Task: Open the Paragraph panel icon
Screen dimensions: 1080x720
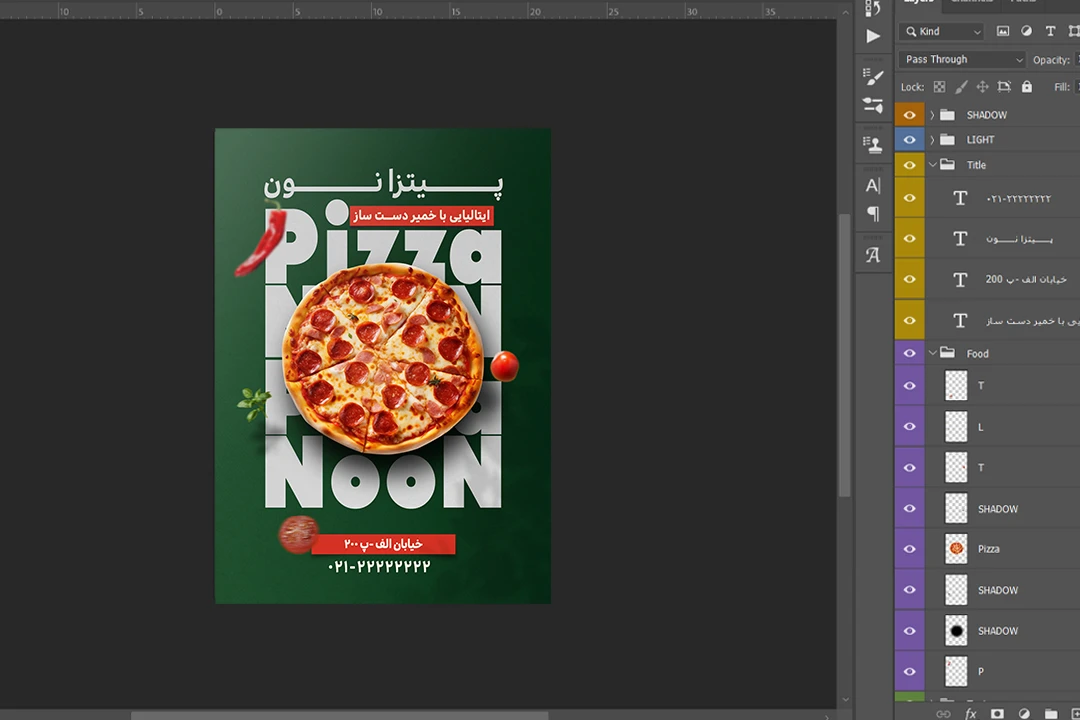Action: coord(873,214)
